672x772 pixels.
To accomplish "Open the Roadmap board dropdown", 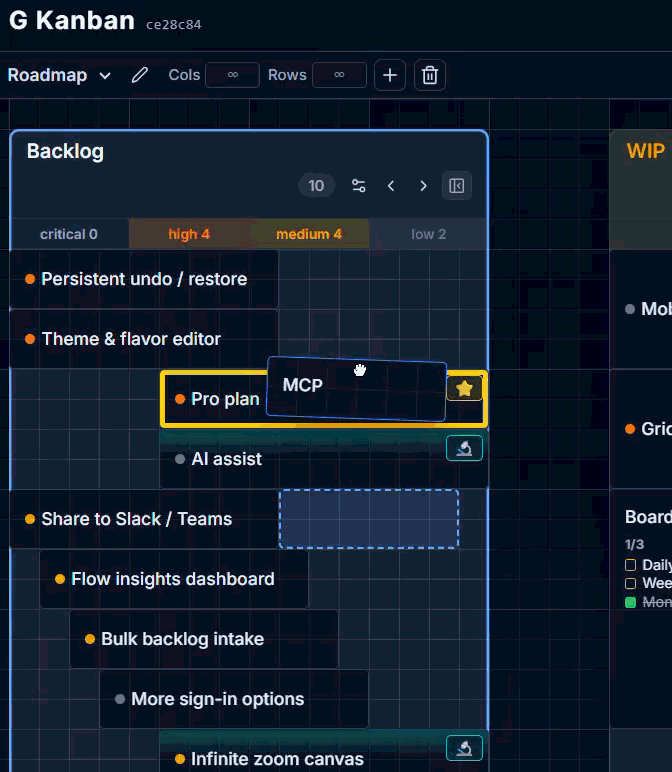I will 59,75.
